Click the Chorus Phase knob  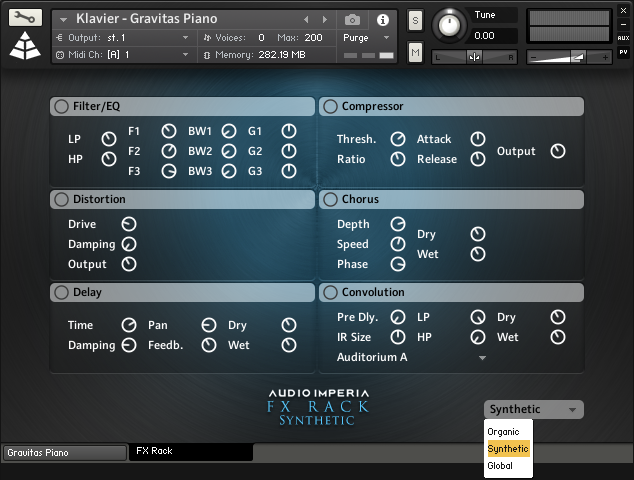point(398,264)
